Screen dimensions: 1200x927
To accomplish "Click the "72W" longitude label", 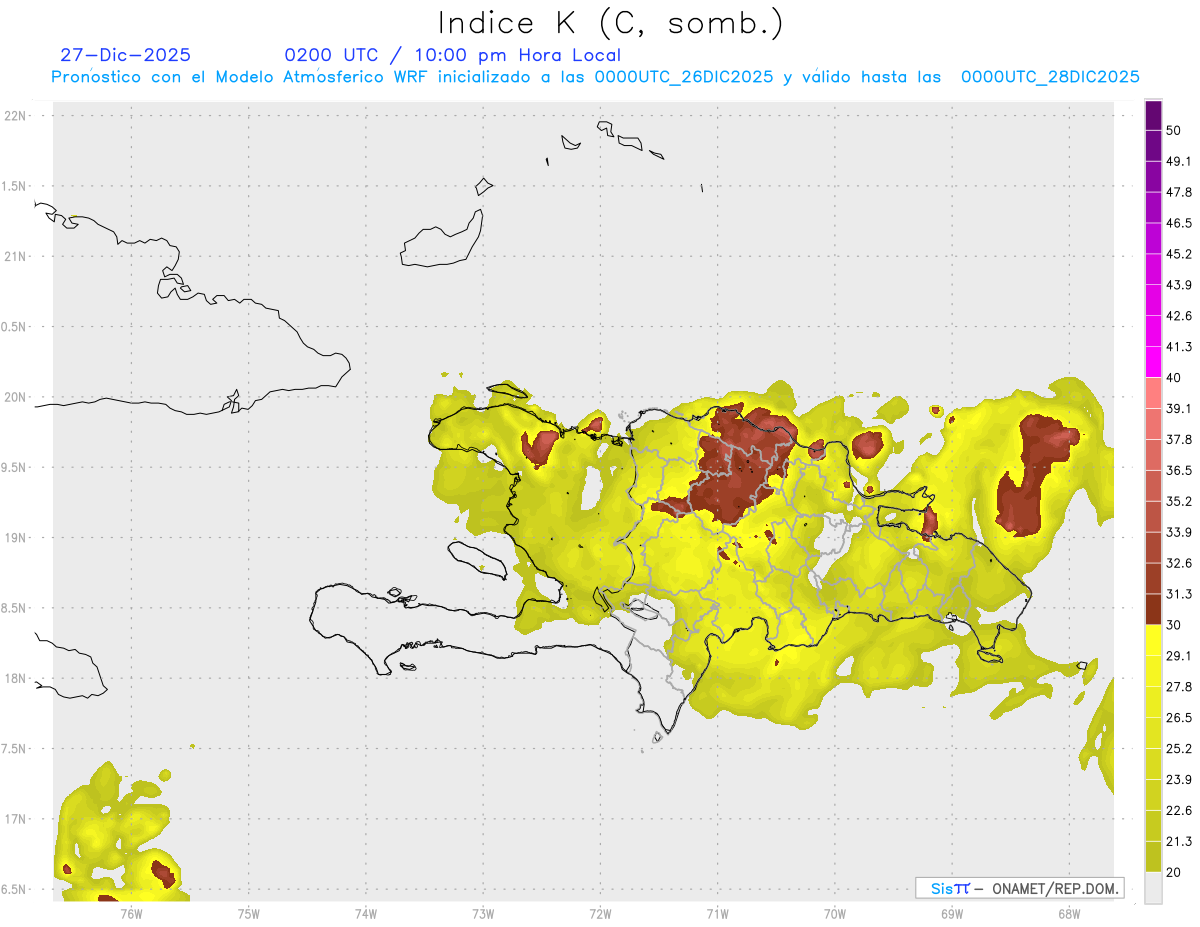I will point(600,914).
